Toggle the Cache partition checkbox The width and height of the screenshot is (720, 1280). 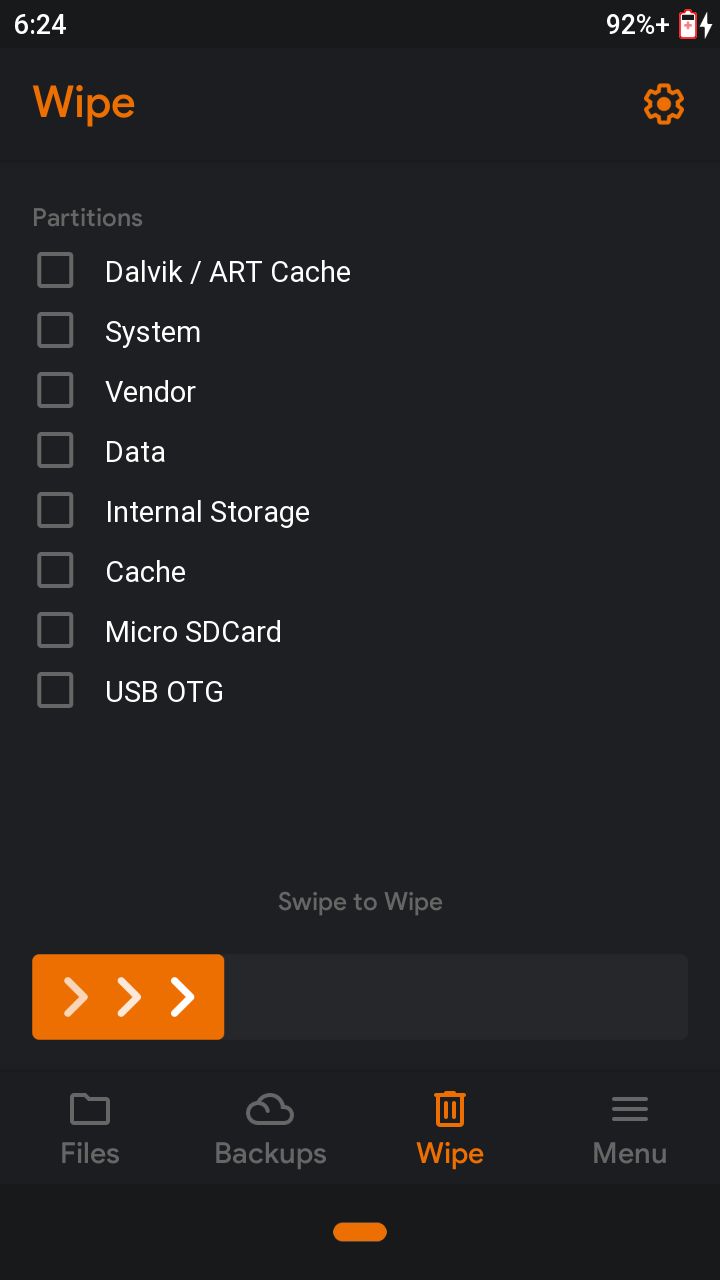tap(55, 570)
